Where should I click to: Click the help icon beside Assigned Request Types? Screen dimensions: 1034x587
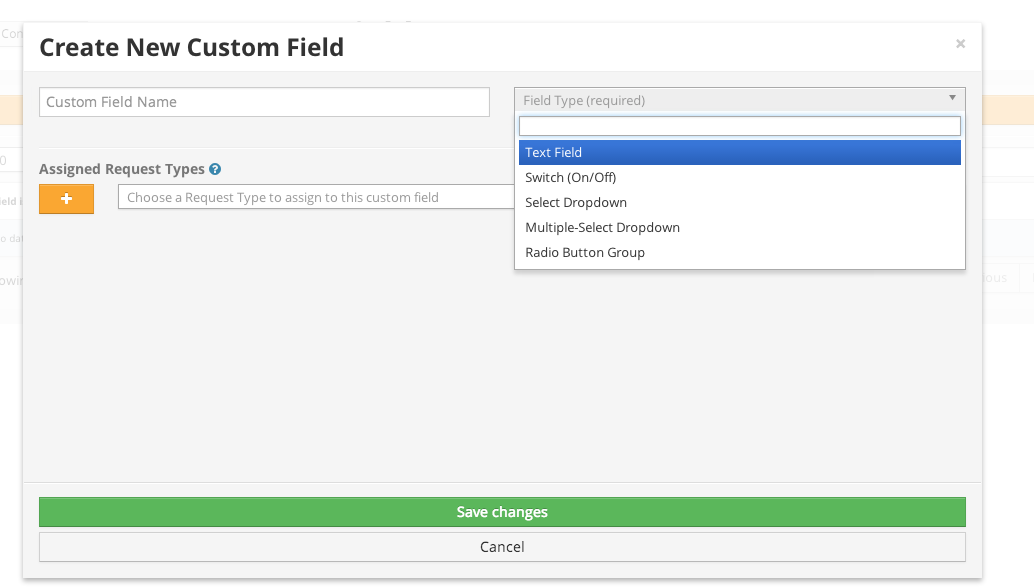pyautogui.click(x=215, y=170)
